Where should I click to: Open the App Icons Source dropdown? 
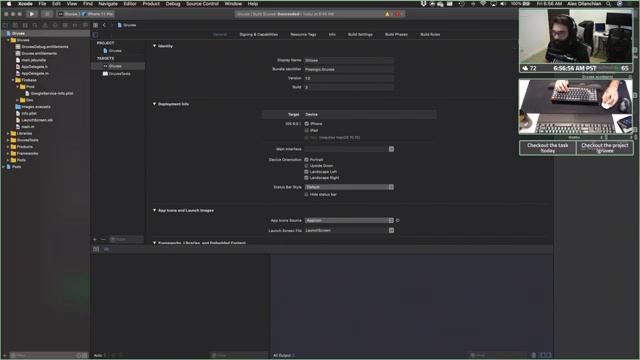point(349,220)
